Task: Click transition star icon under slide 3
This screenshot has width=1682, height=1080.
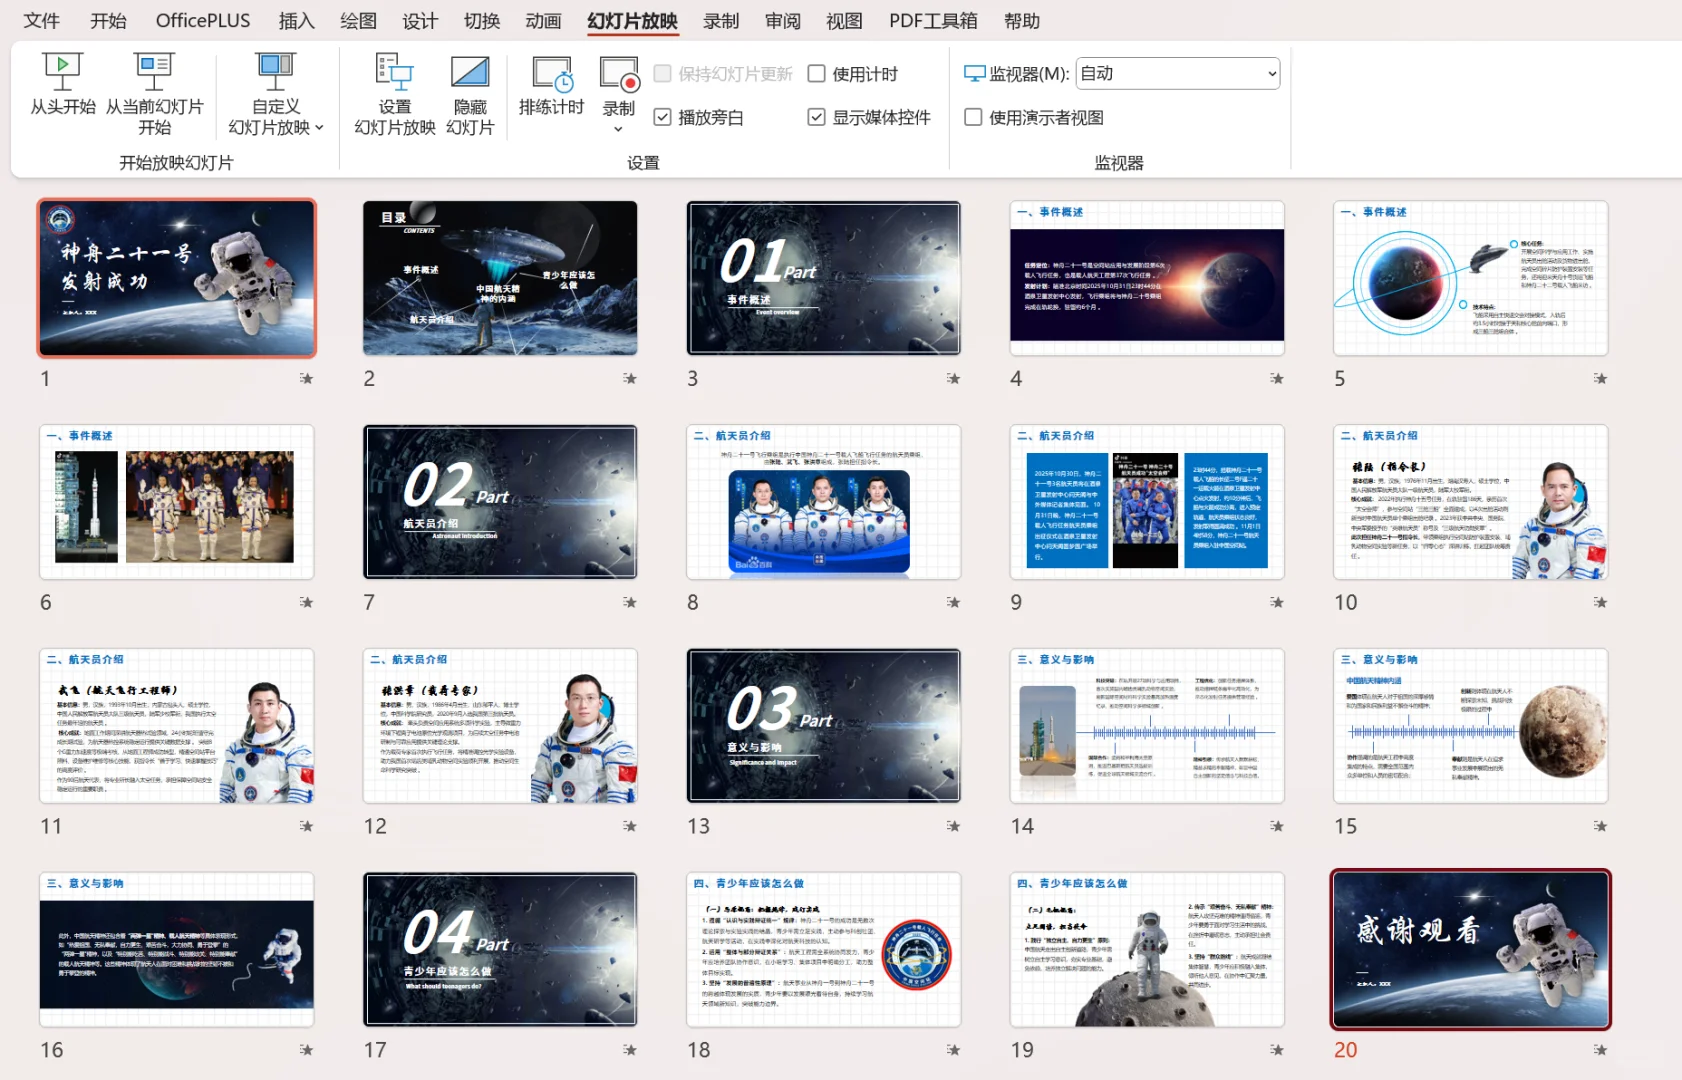Action: pyautogui.click(x=953, y=378)
